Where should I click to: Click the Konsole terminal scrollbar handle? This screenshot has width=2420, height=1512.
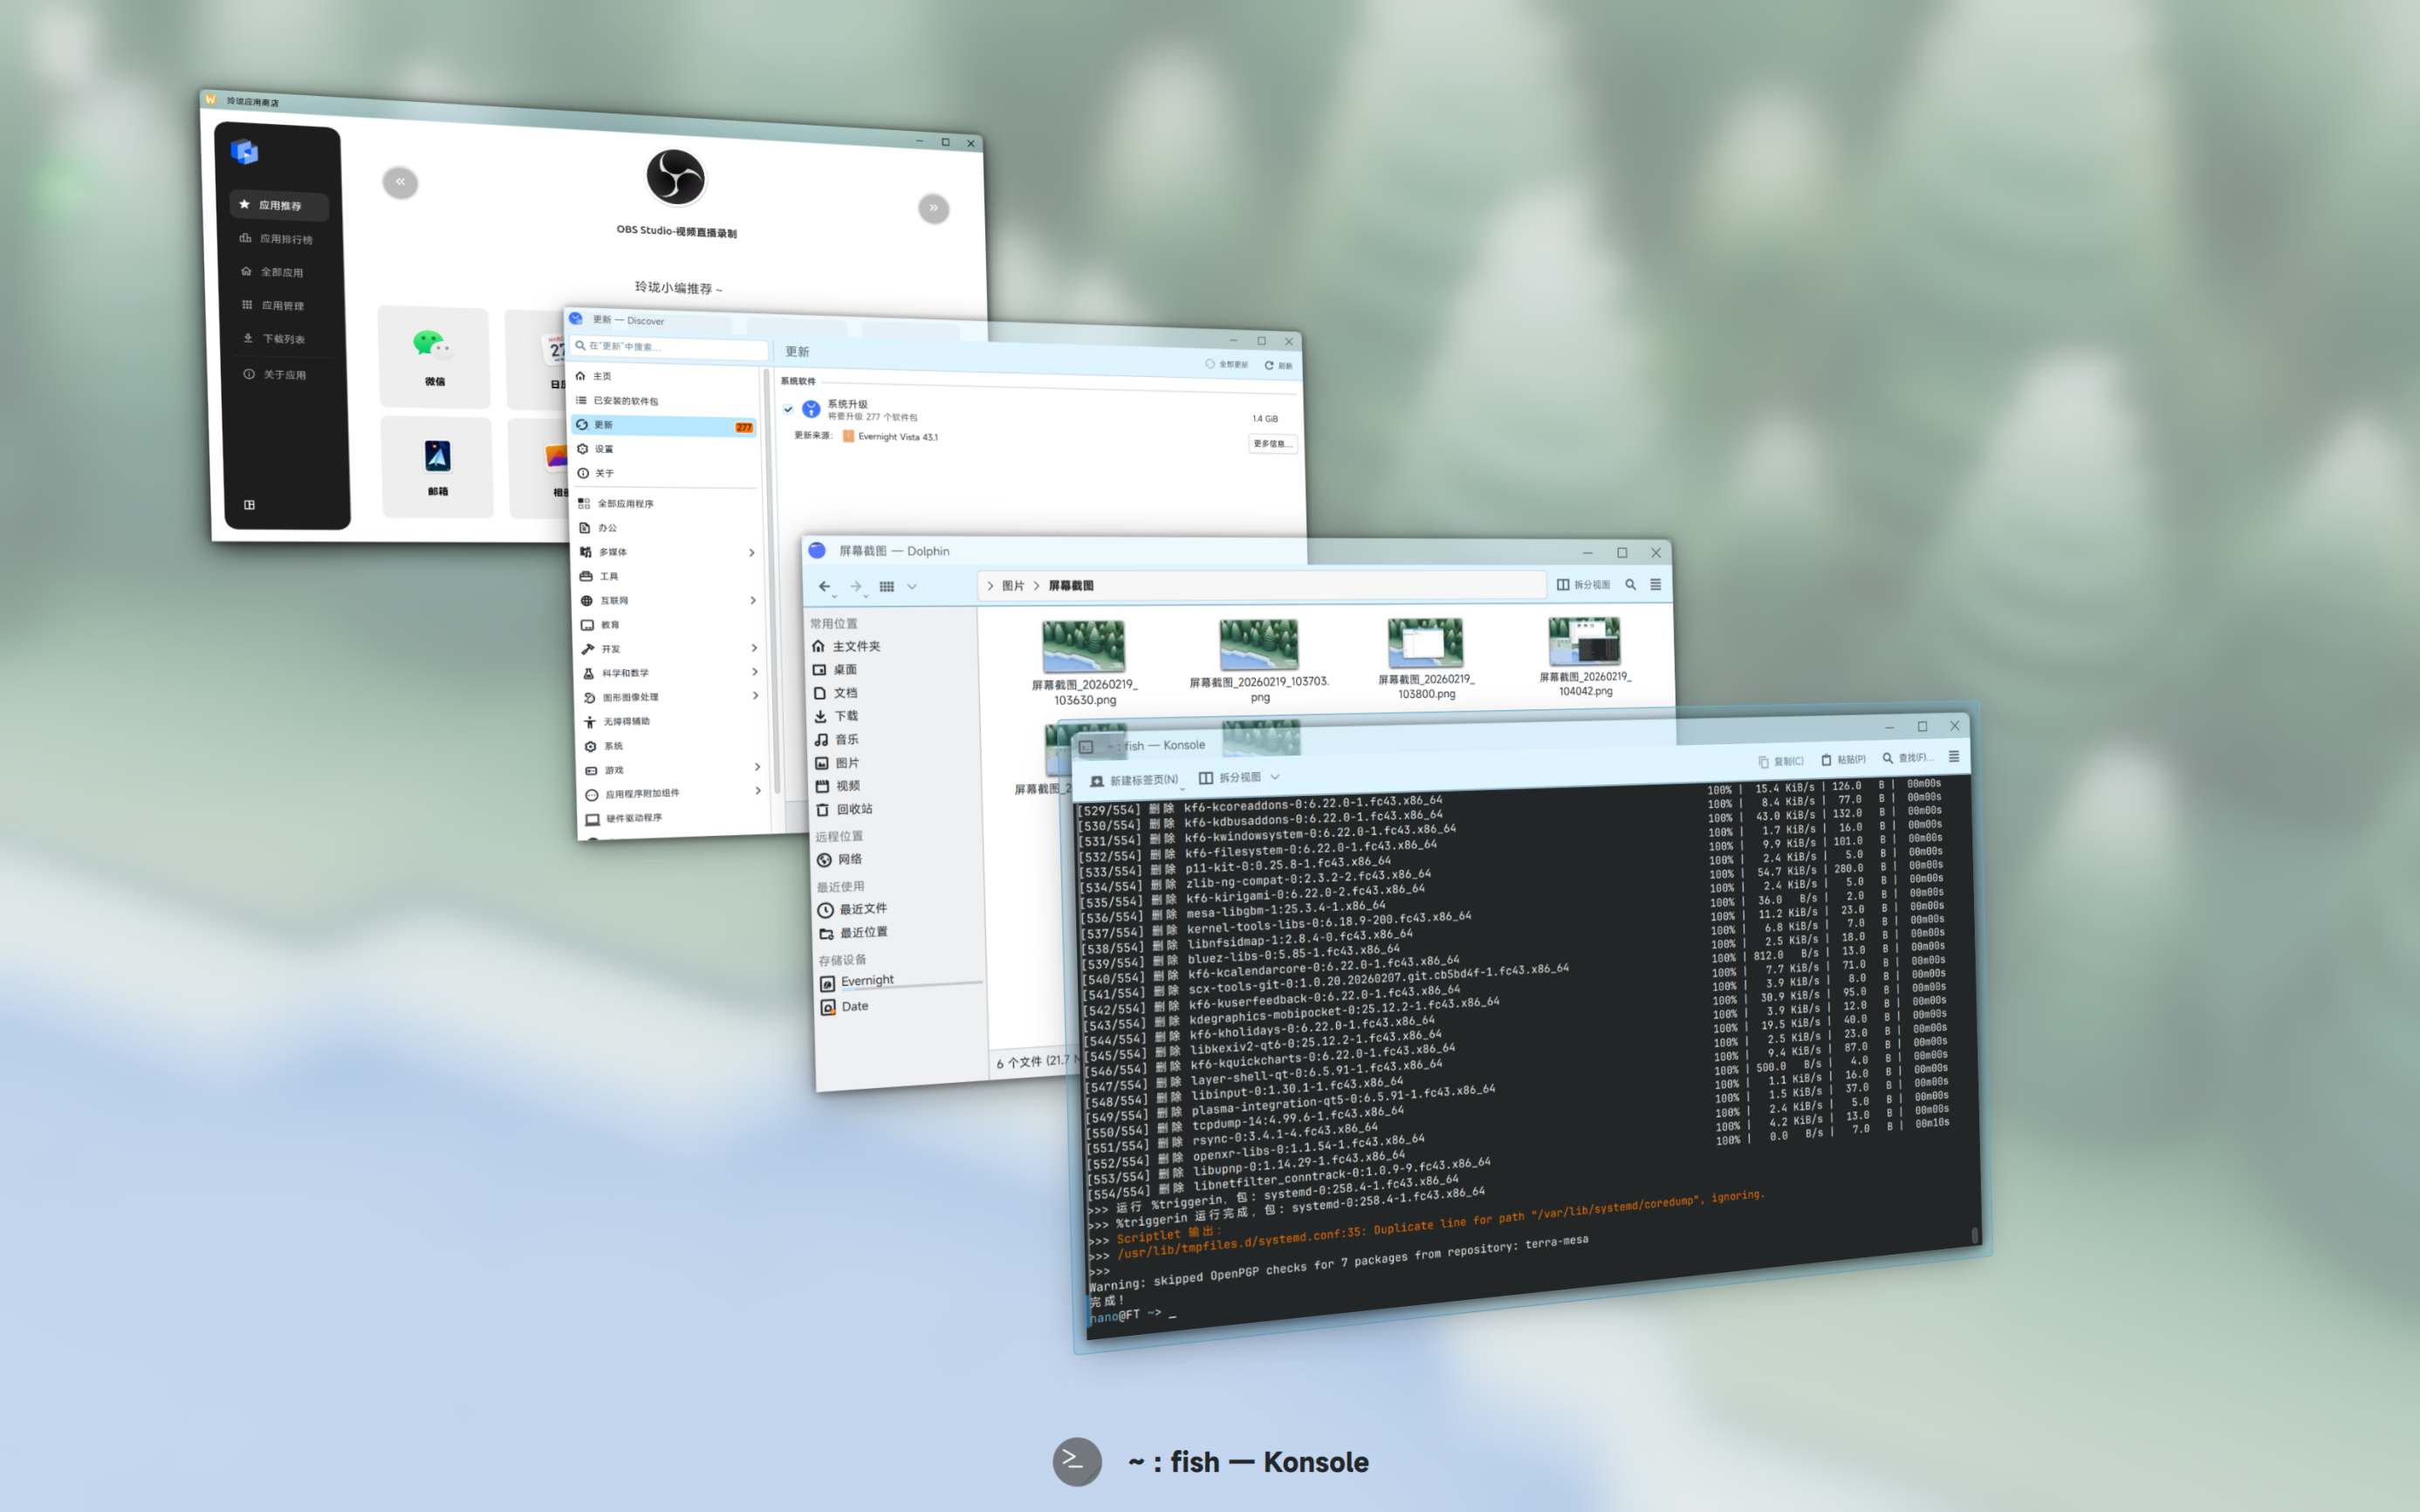(1974, 1235)
